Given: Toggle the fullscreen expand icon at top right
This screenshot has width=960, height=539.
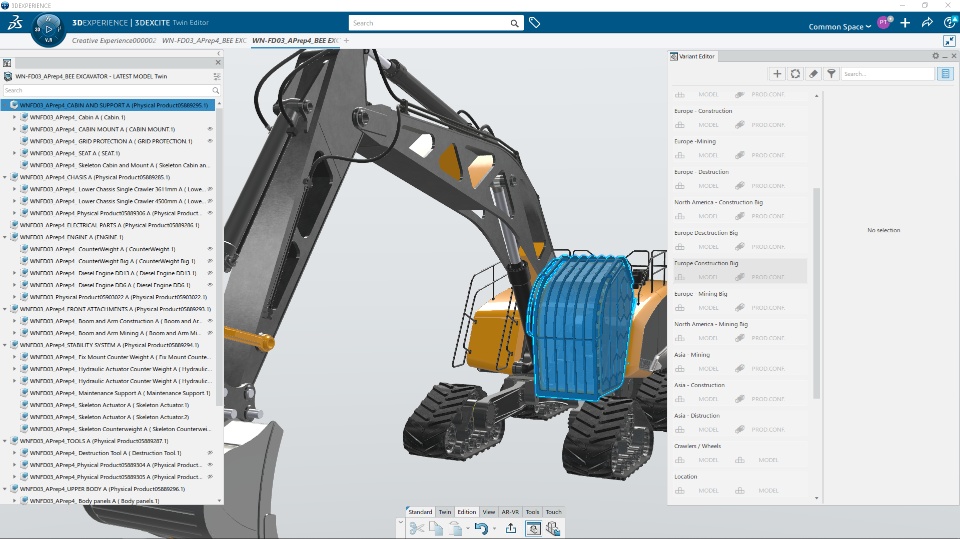Looking at the screenshot, I should coord(949,41).
